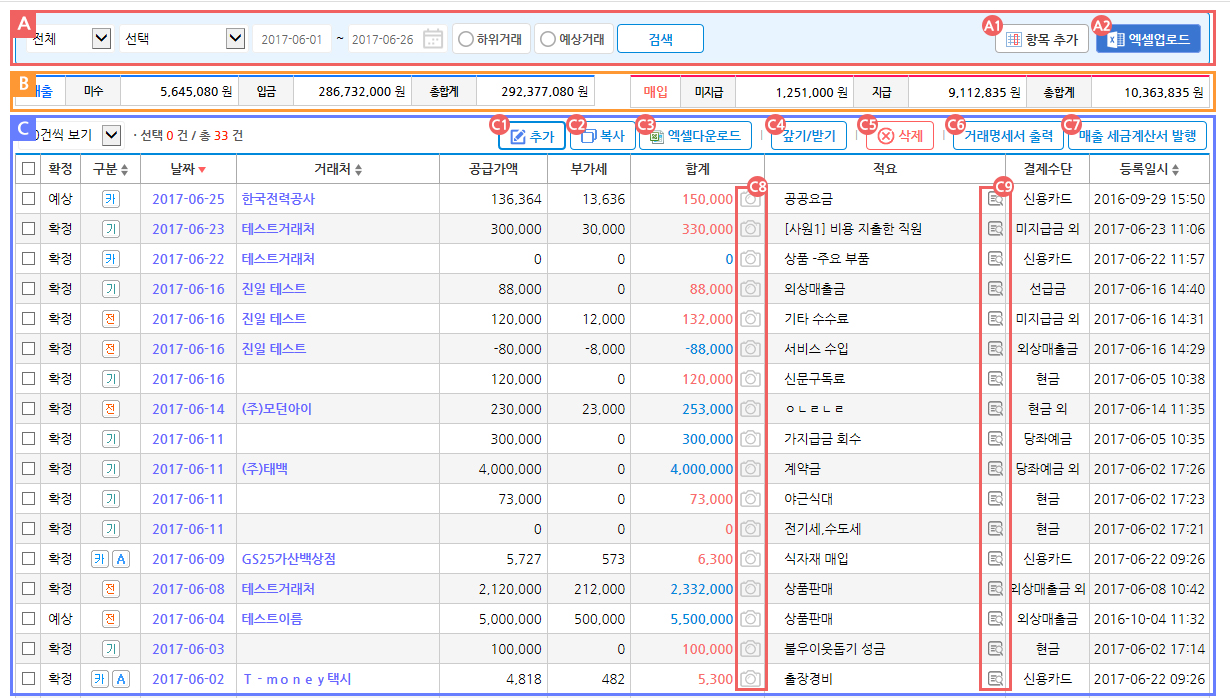Sort the table by 날짜 column header
1230x698 pixels.
pyautogui.click(x=189, y=169)
